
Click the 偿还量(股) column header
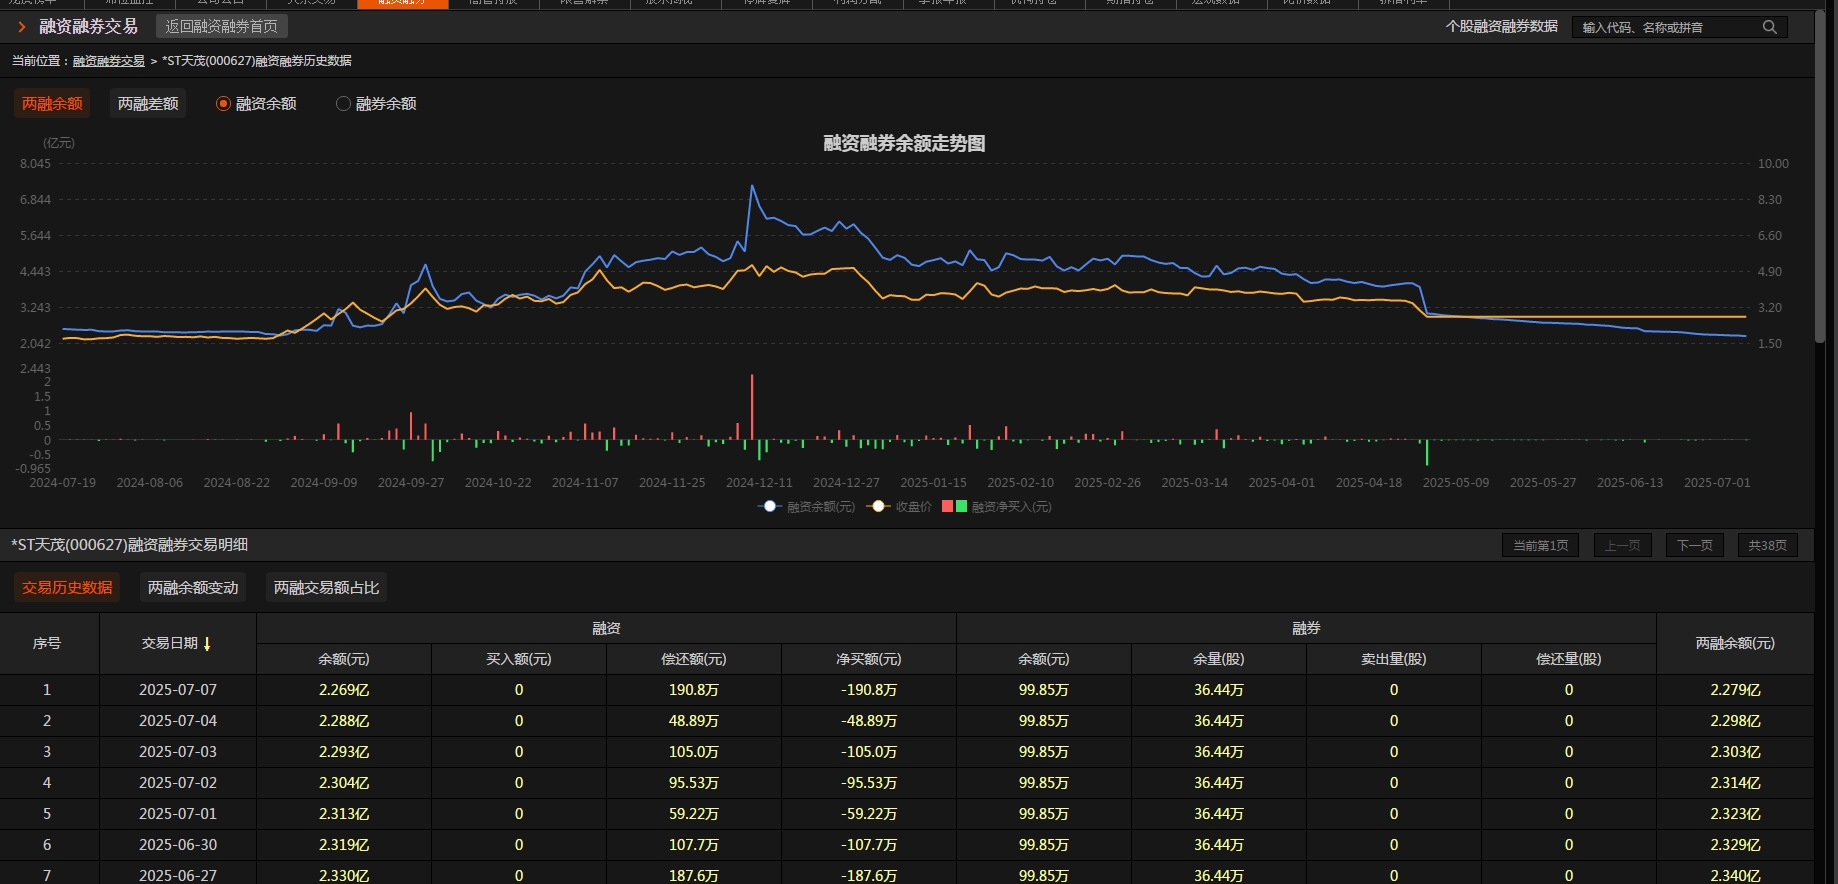tap(1569, 659)
